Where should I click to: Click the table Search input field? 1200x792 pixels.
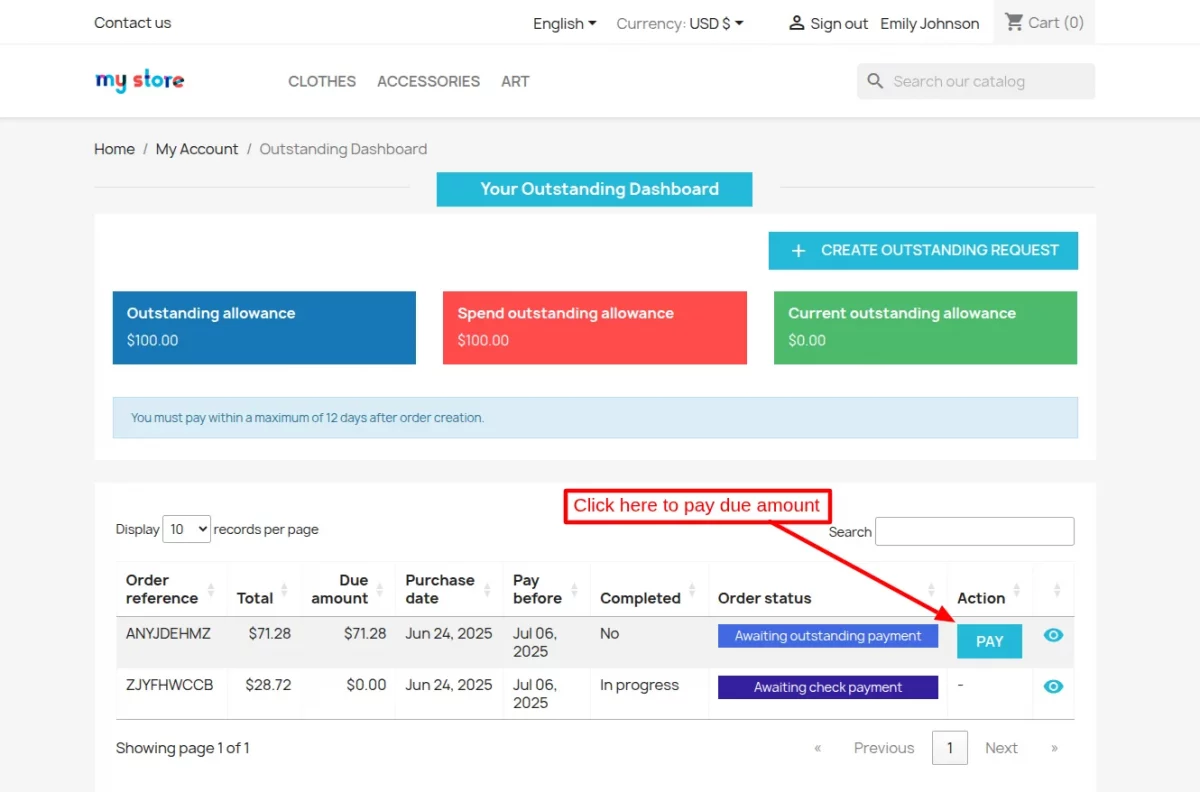[975, 531]
